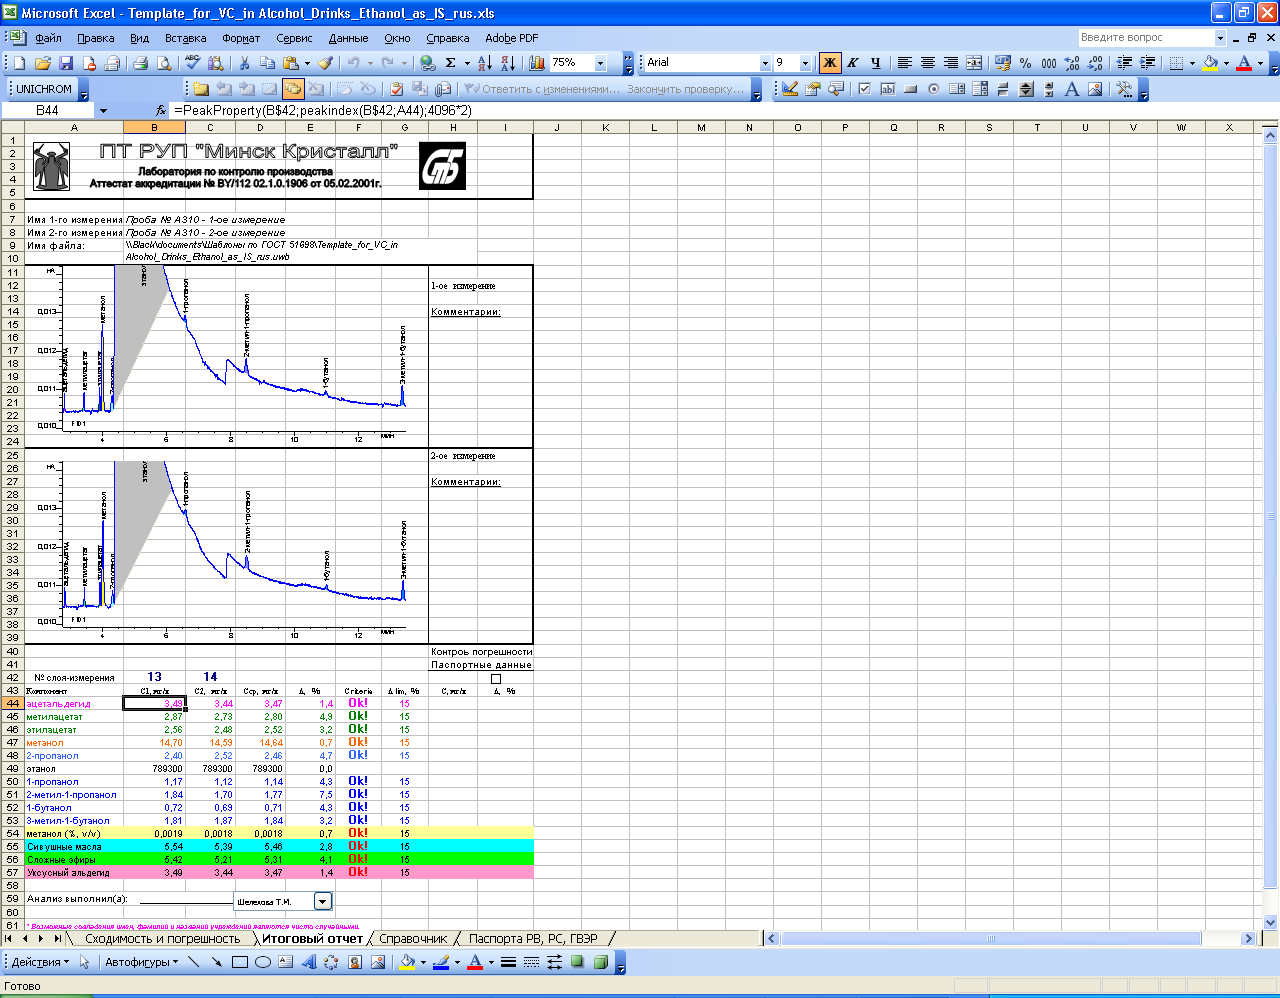Open the Действия drawing menu
Image resolution: width=1280 pixels, height=998 pixels.
pos(40,962)
